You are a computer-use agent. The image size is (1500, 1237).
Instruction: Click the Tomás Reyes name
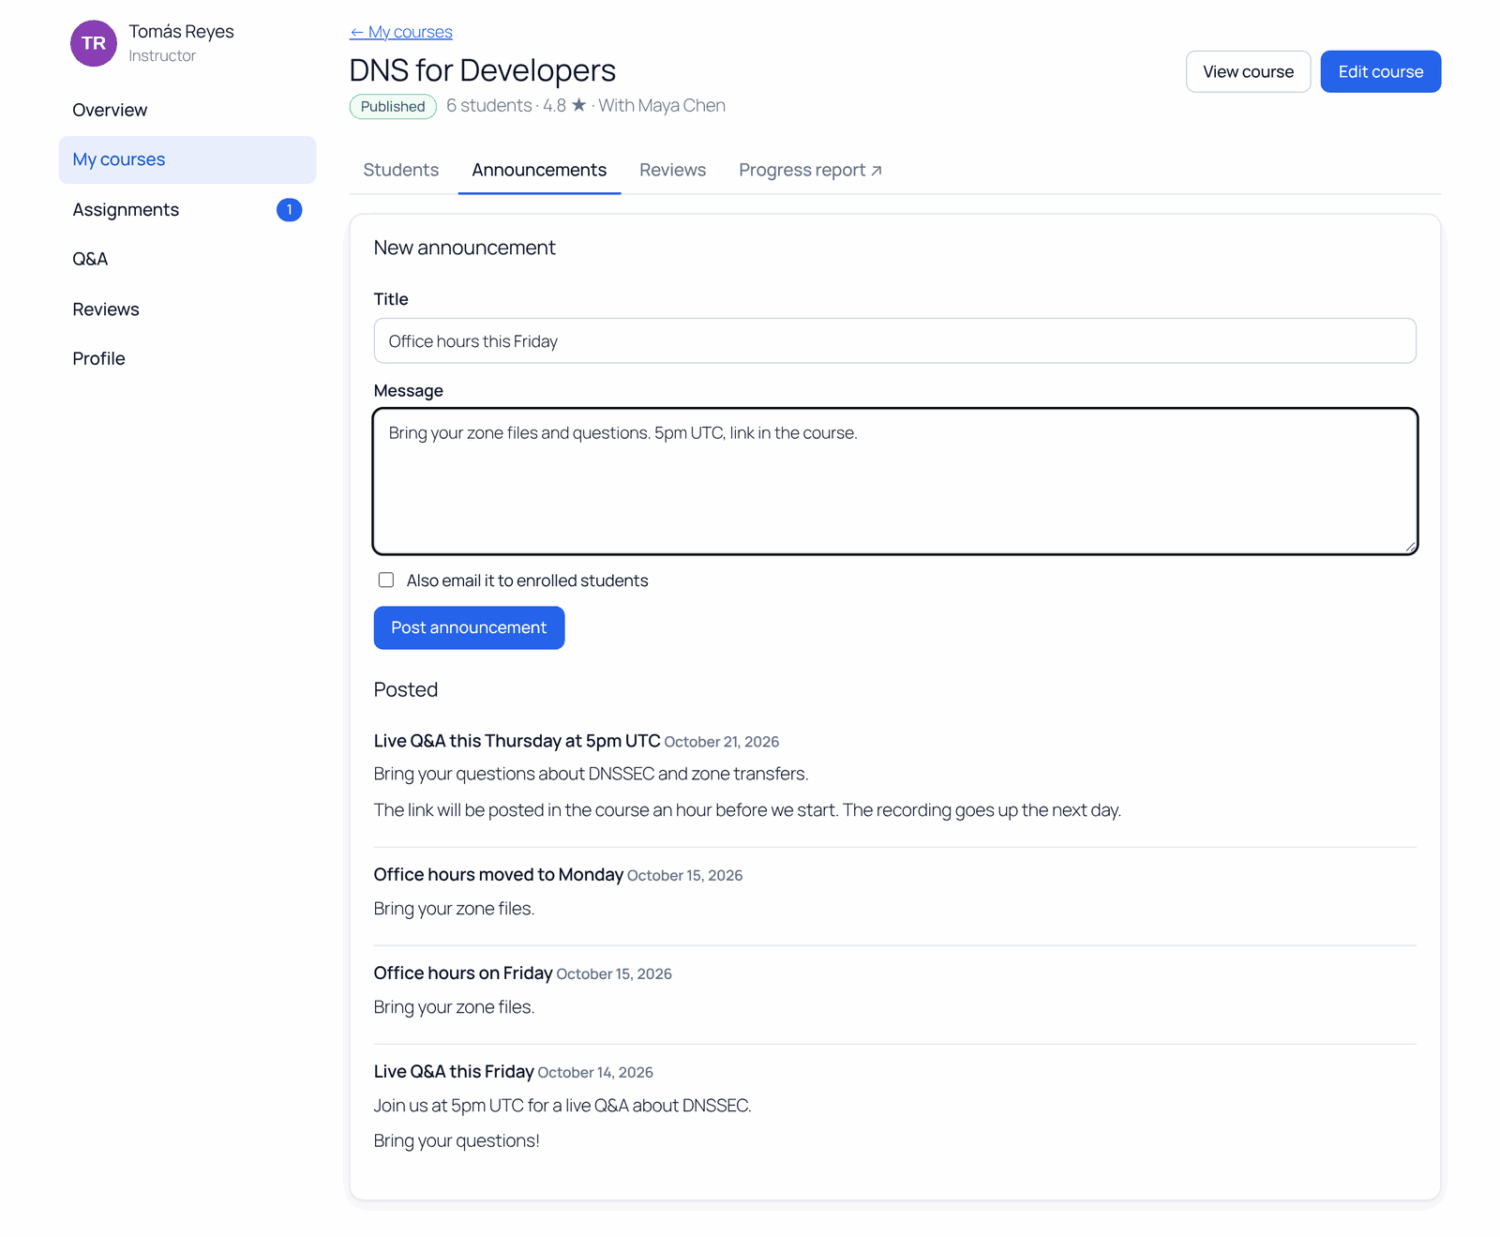pyautogui.click(x=181, y=32)
